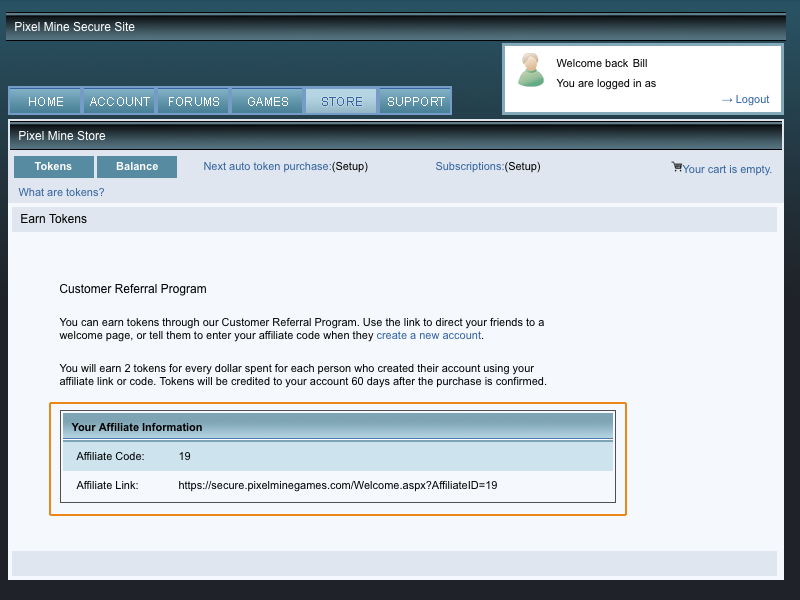The width and height of the screenshot is (800, 600).
Task: Go to the ACCOUNT tab
Action: (x=119, y=101)
